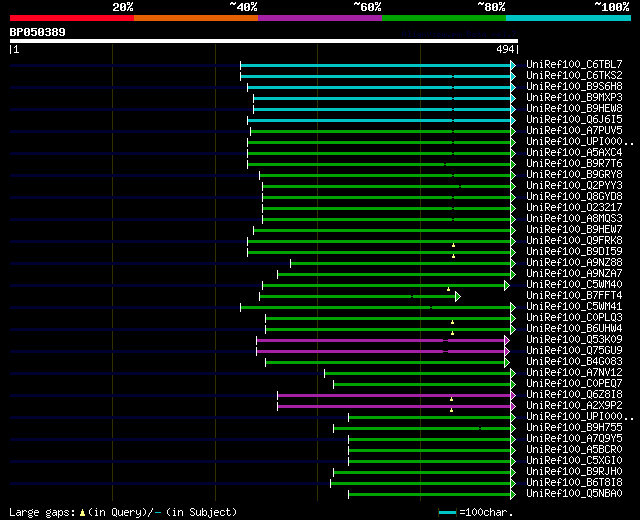The width and height of the screenshot is (640, 520).
Task: Open hit UniRef100_A8MQS3
Action: click(x=574, y=219)
